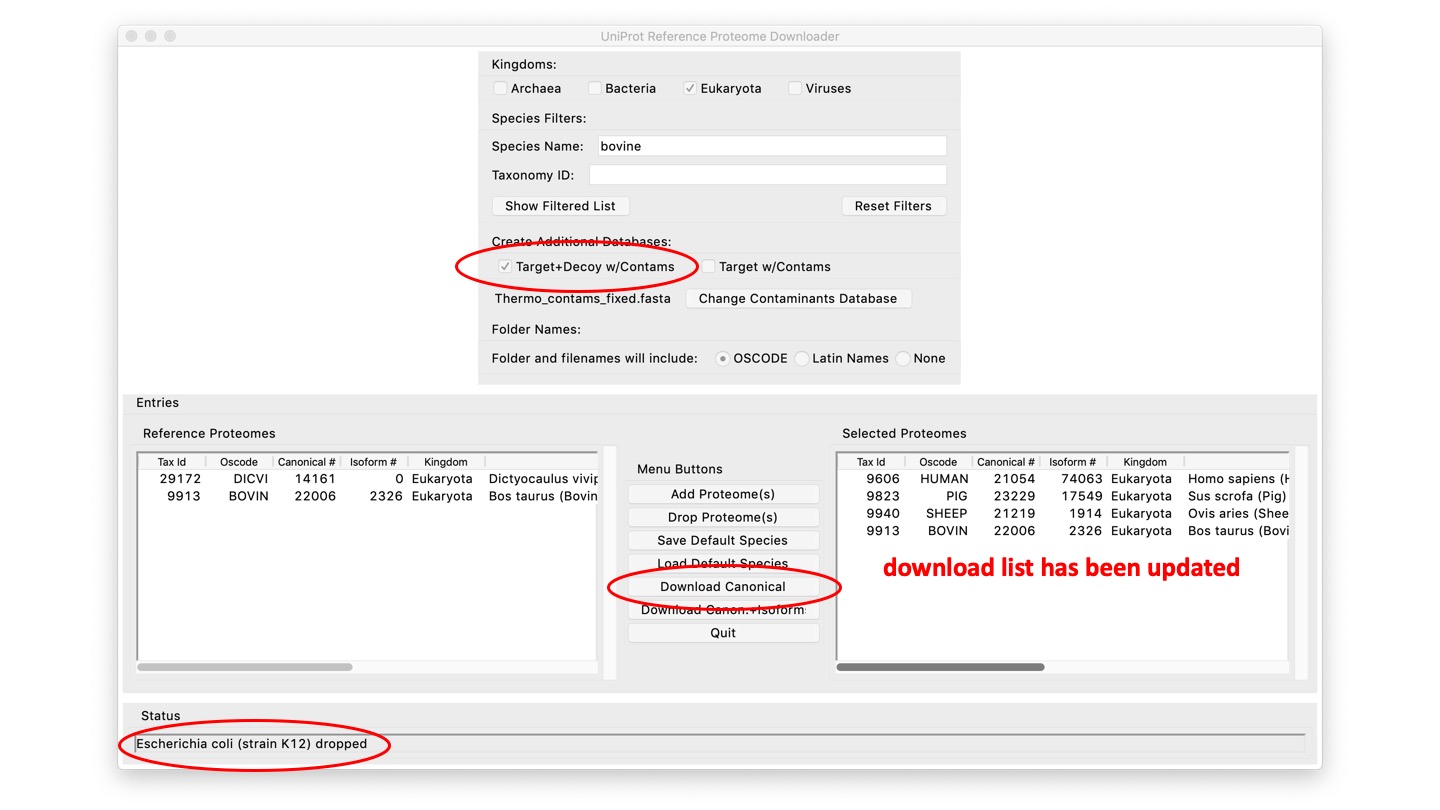1440x810 pixels.
Task: Click Canonical # header in Reference Proteomes
Action: pyautogui.click(x=307, y=462)
